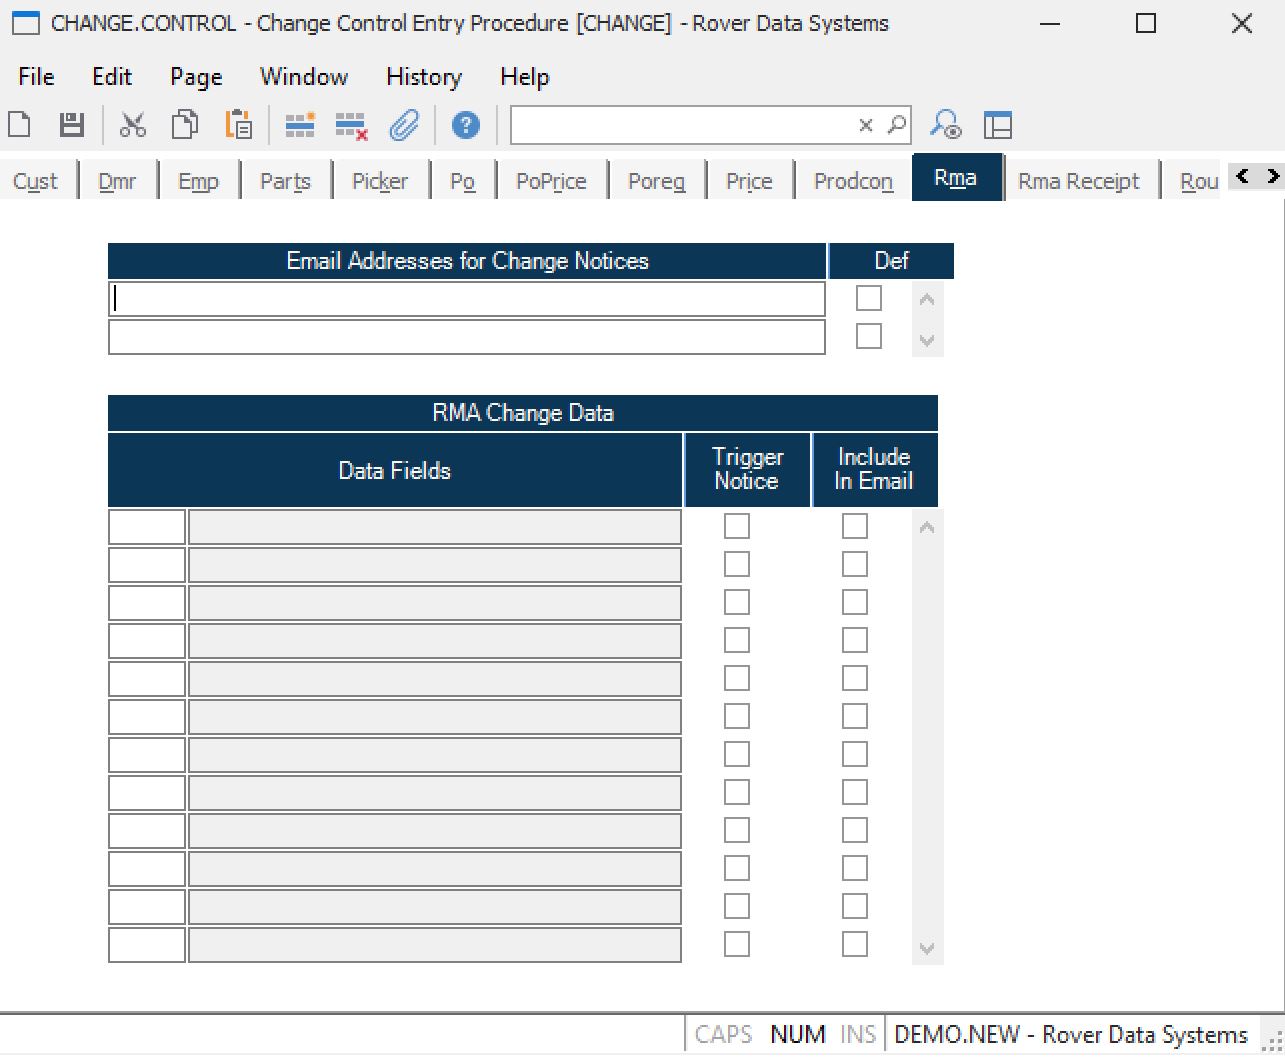Click the Cut scissors icon
The width and height of the screenshot is (1285, 1057).
pyautogui.click(x=132, y=125)
